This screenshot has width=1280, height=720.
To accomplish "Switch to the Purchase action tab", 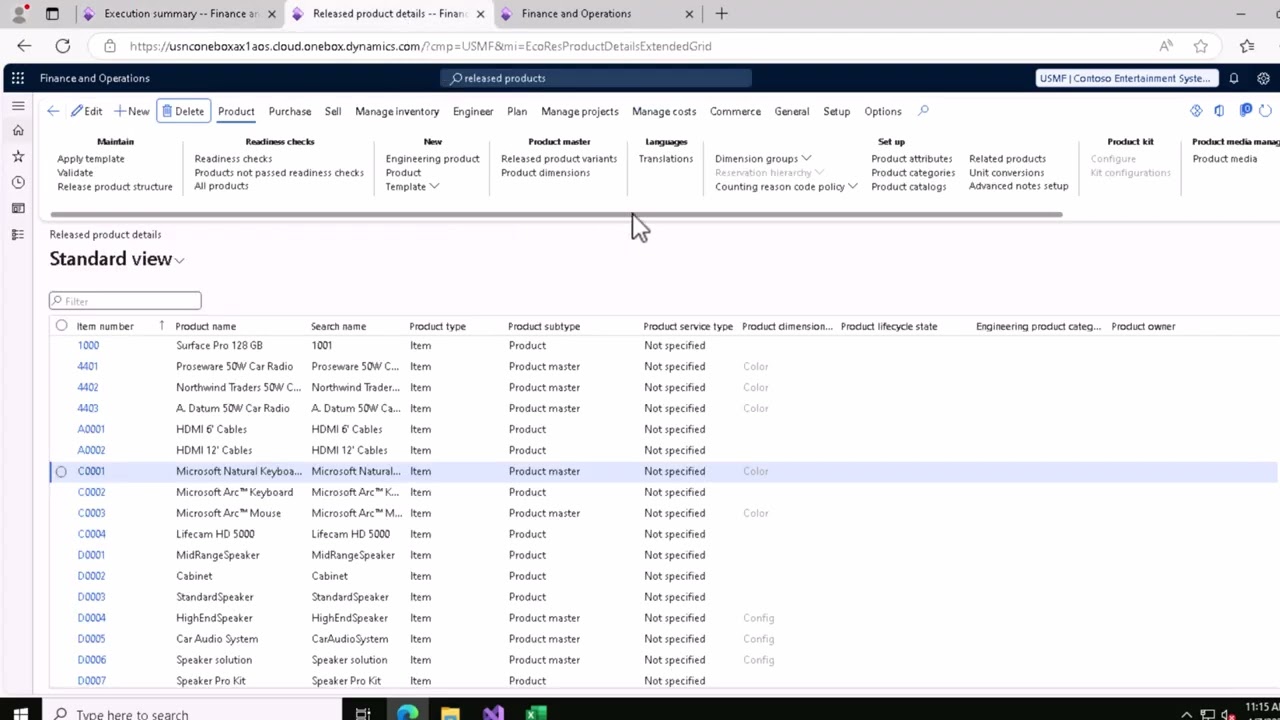I will [290, 111].
